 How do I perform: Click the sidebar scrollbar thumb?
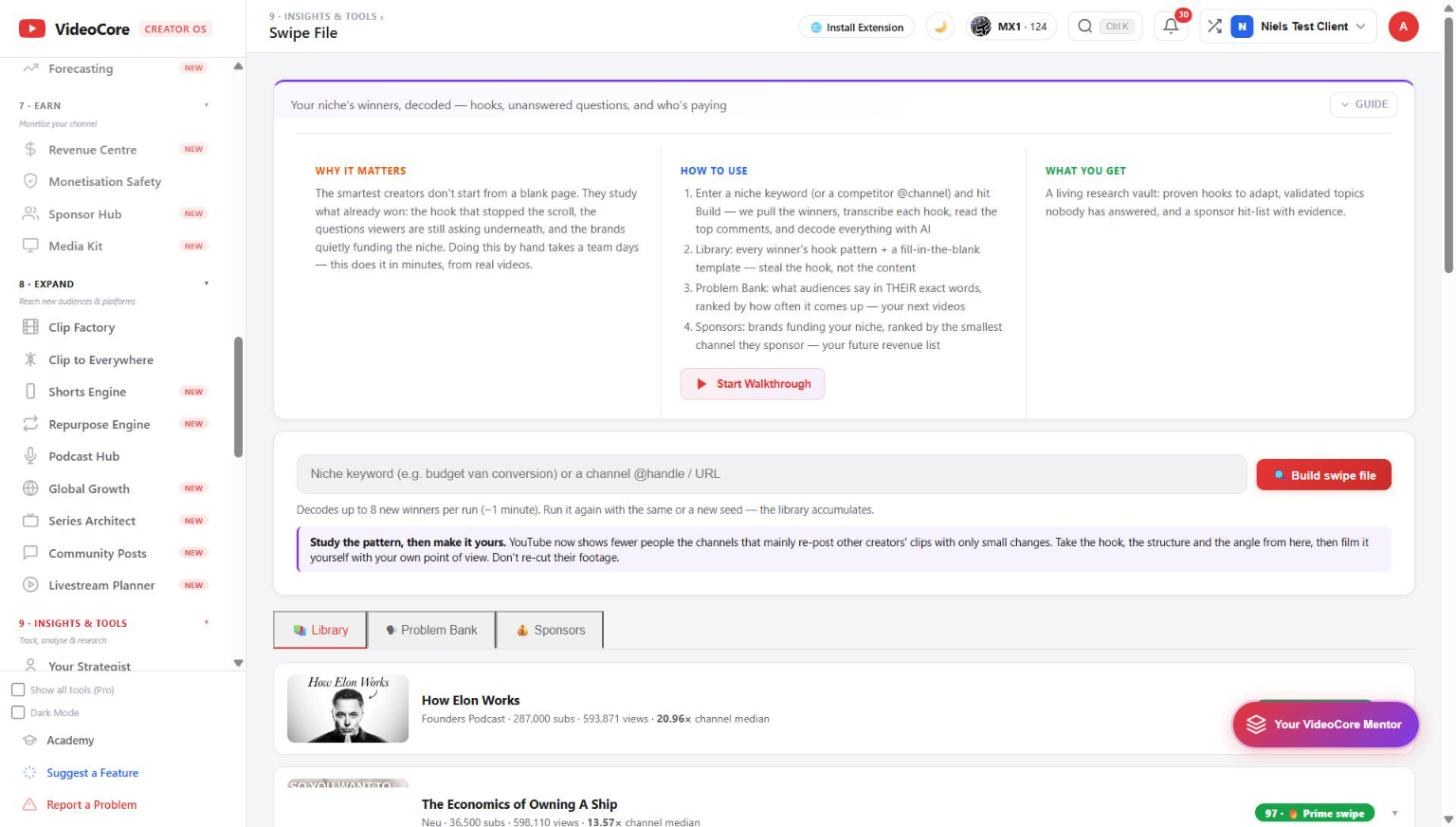238,397
